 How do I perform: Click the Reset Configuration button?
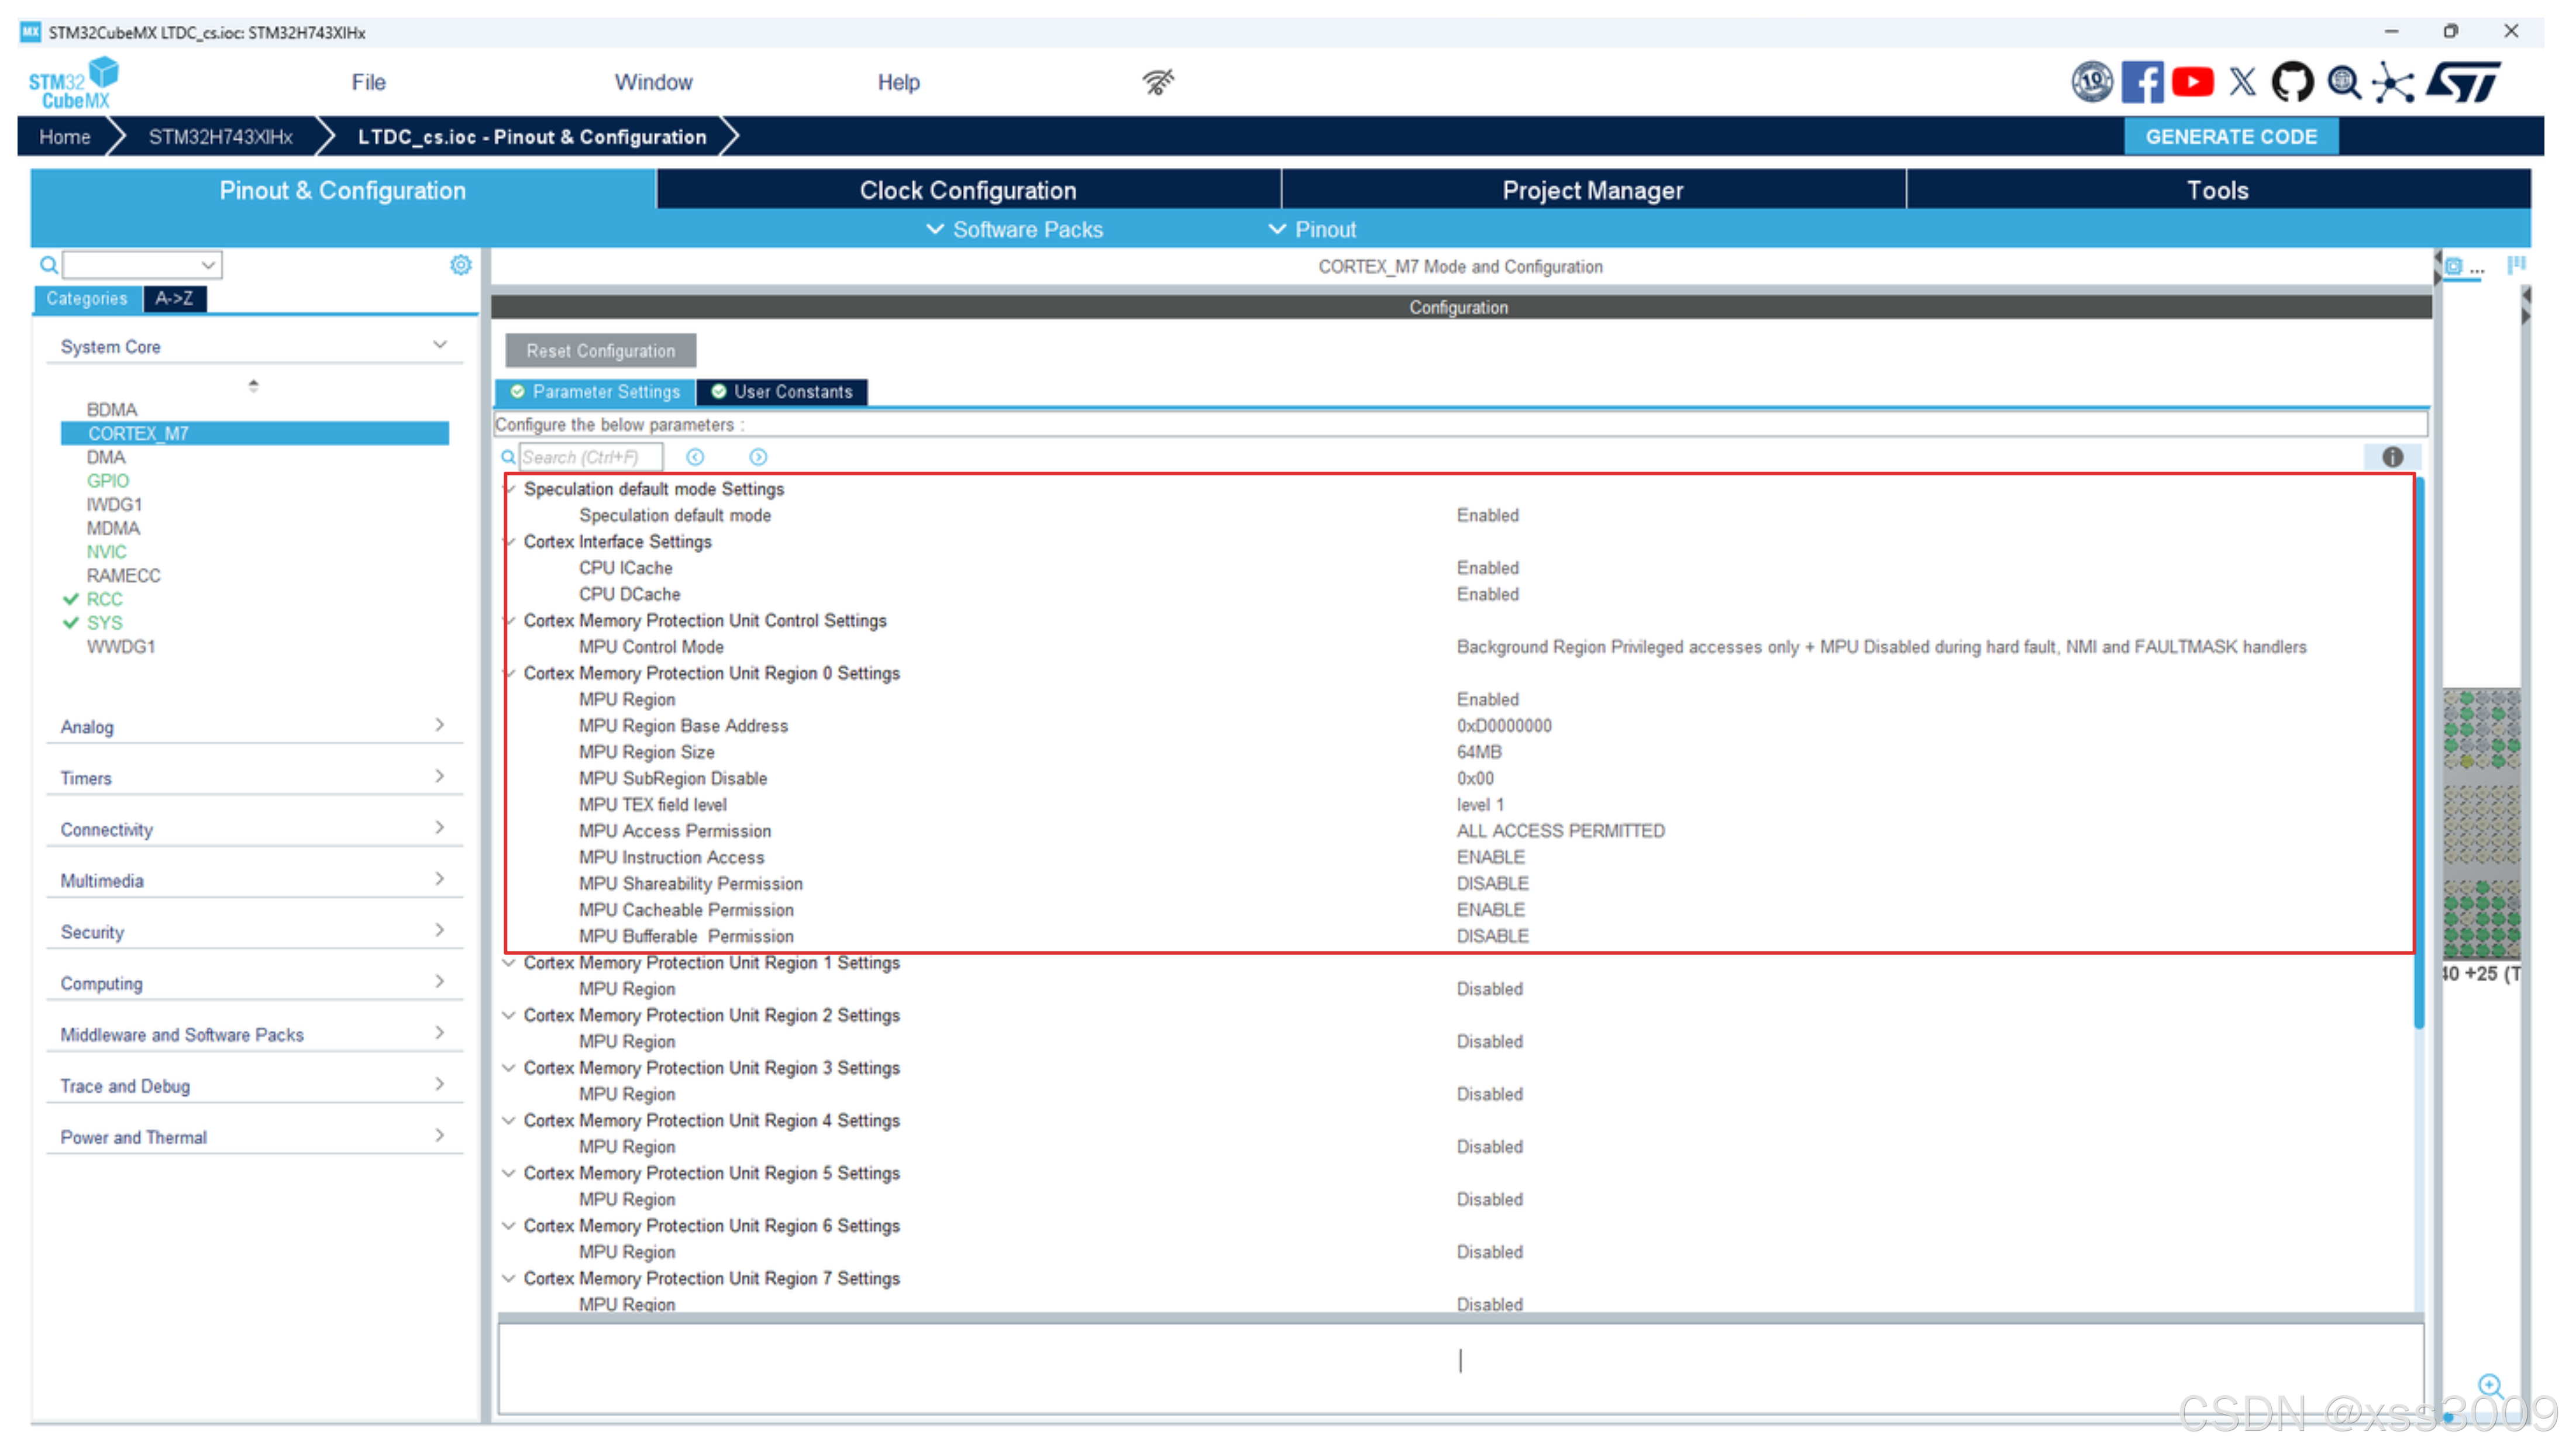pos(600,351)
